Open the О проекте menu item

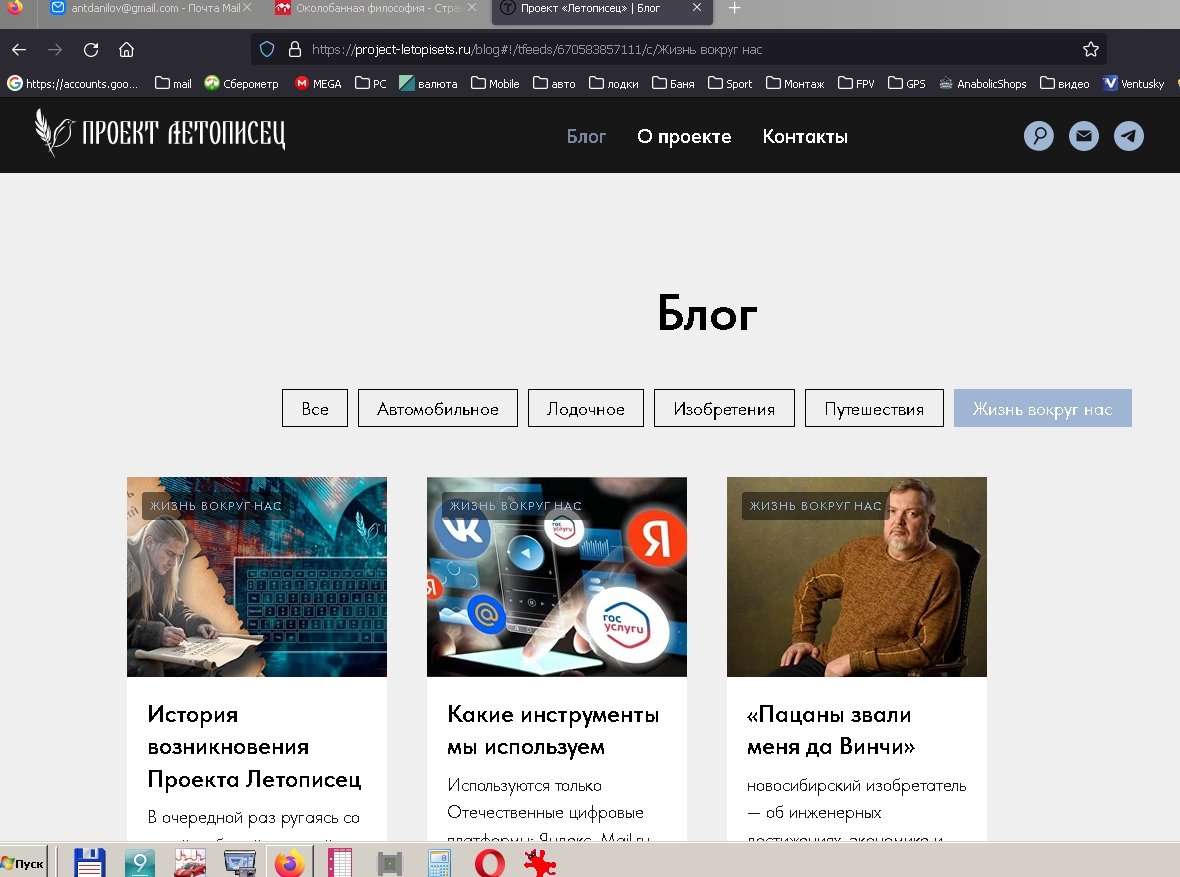click(684, 137)
